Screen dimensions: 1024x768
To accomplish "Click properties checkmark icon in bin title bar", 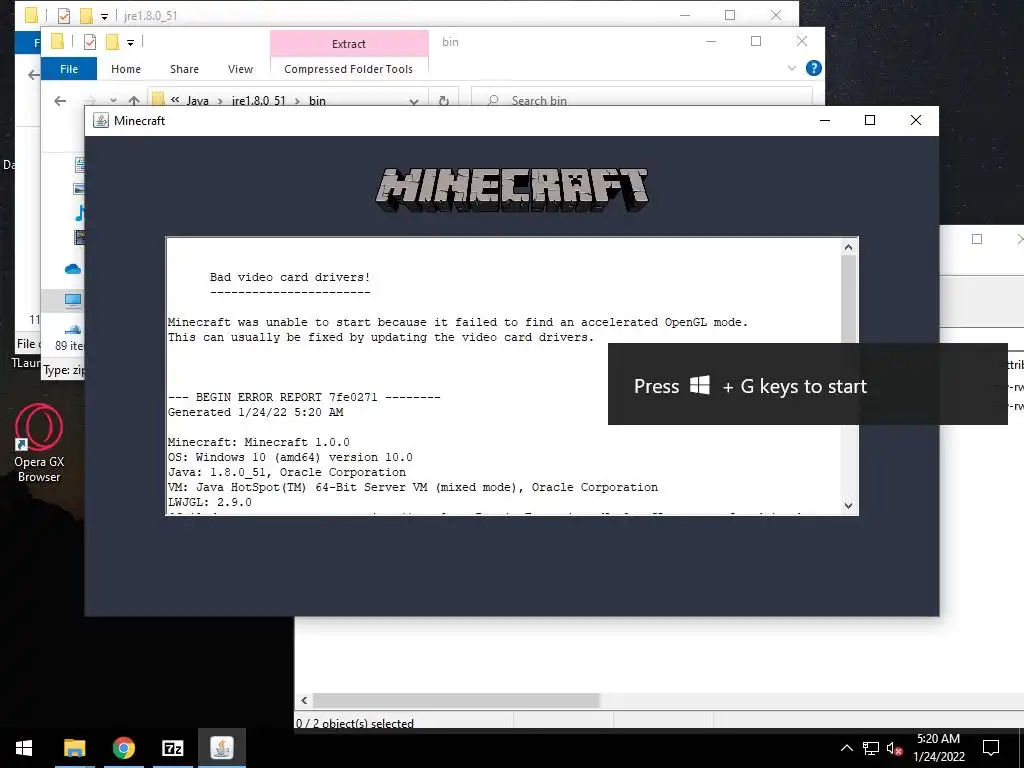I will [90, 42].
